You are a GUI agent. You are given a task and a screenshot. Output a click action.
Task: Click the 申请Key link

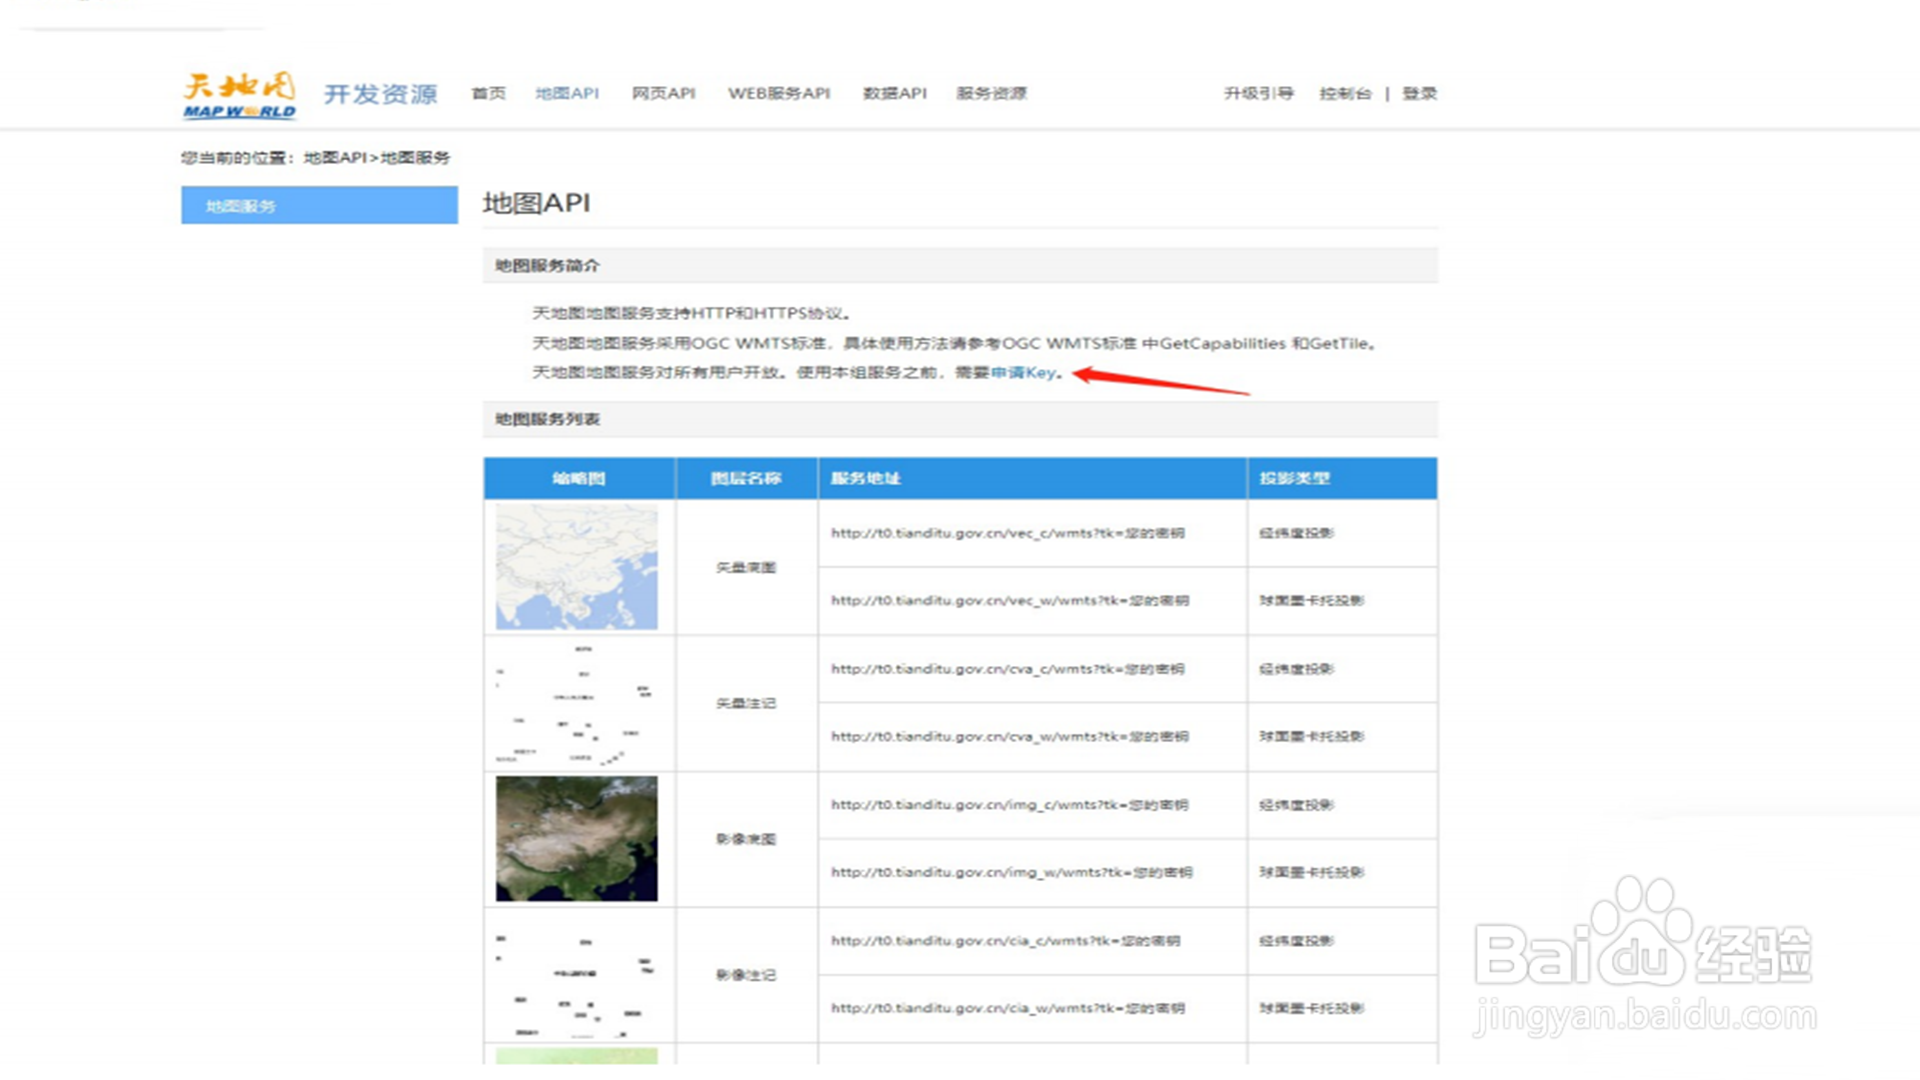(x=1023, y=372)
